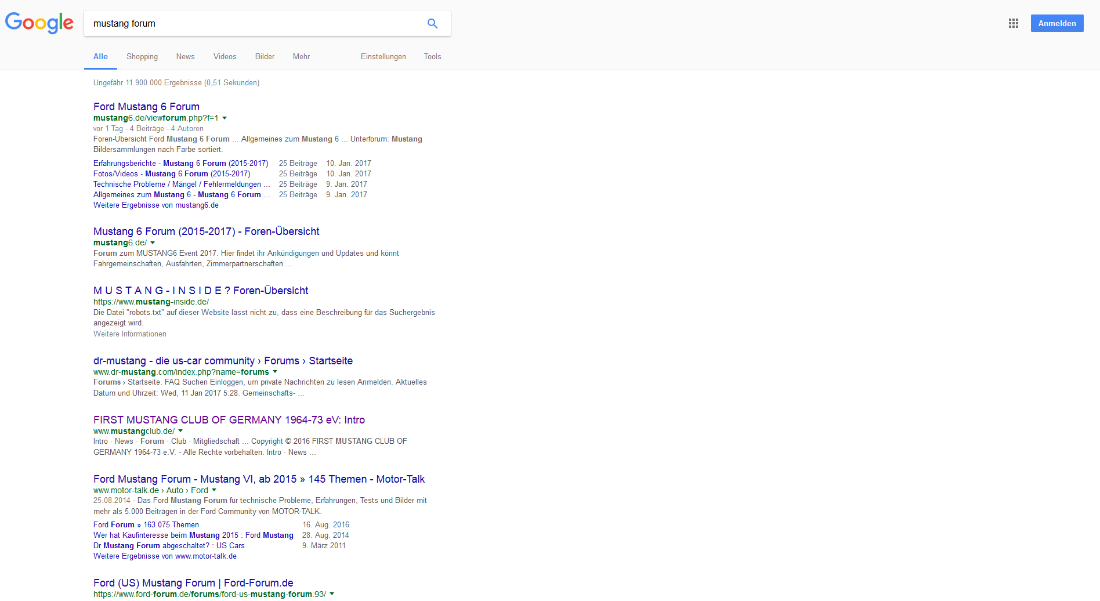This screenshot has width=1100, height=601.
Task: Expand dropdown arrow next to ford-forum.de URL
Action: pyautogui.click(x=332, y=594)
